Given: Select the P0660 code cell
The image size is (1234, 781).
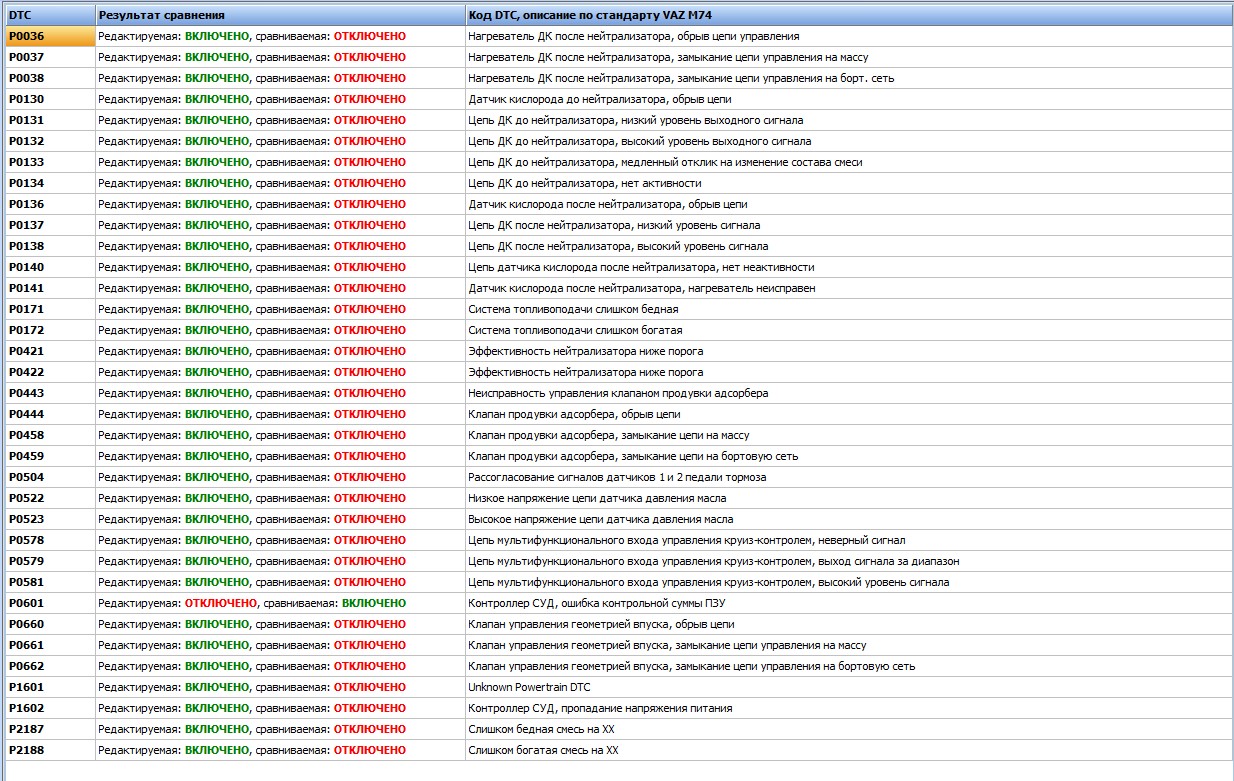Looking at the screenshot, I should click(x=50, y=624).
